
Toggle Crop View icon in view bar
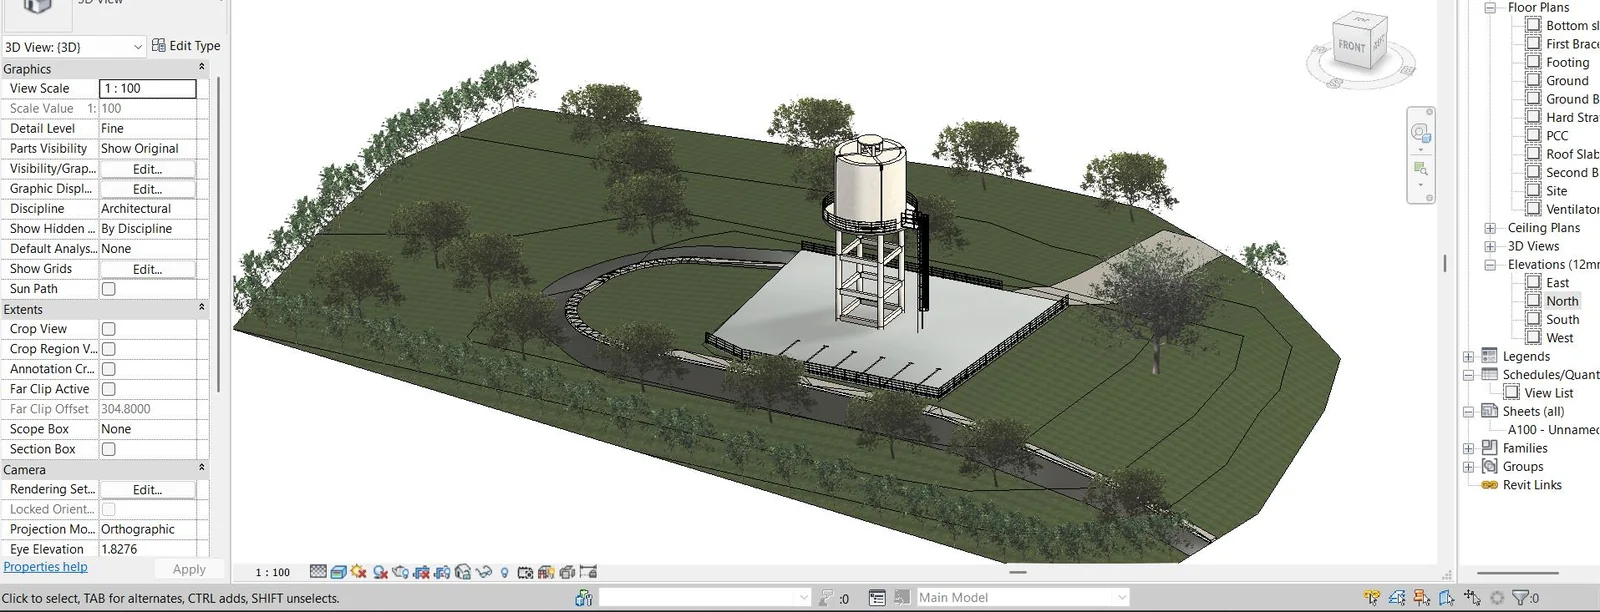421,572
